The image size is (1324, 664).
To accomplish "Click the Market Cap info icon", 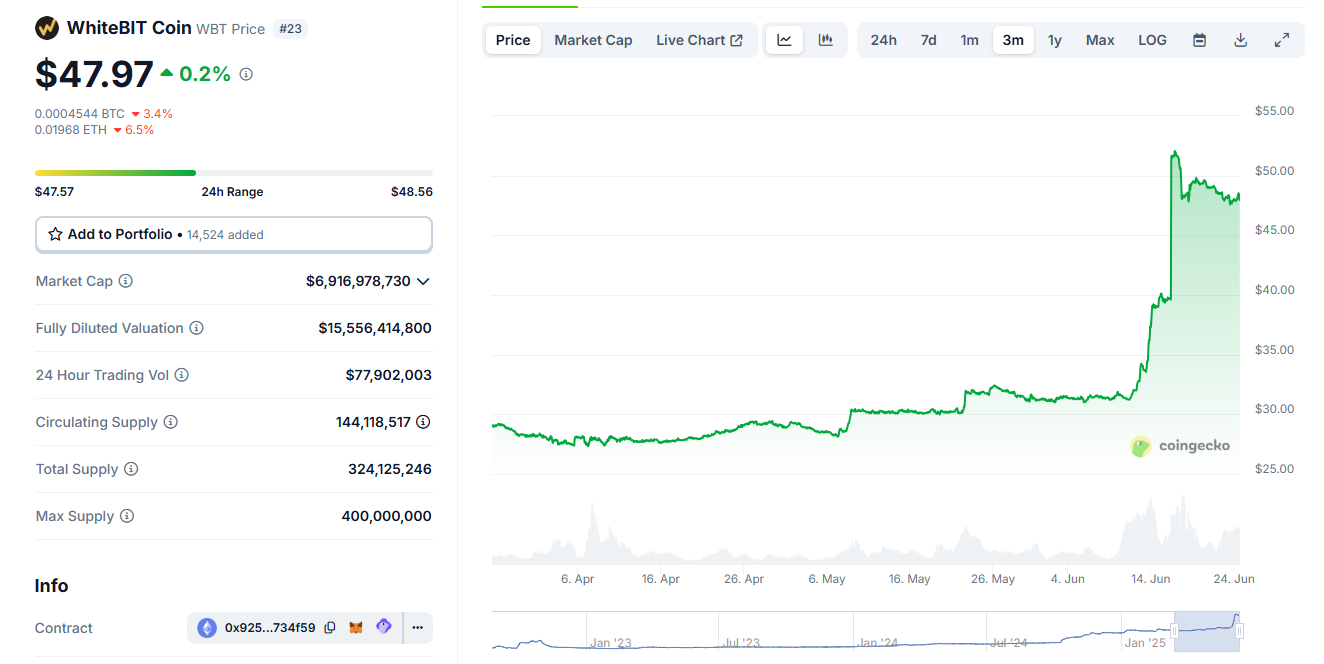I will point(126,281).
